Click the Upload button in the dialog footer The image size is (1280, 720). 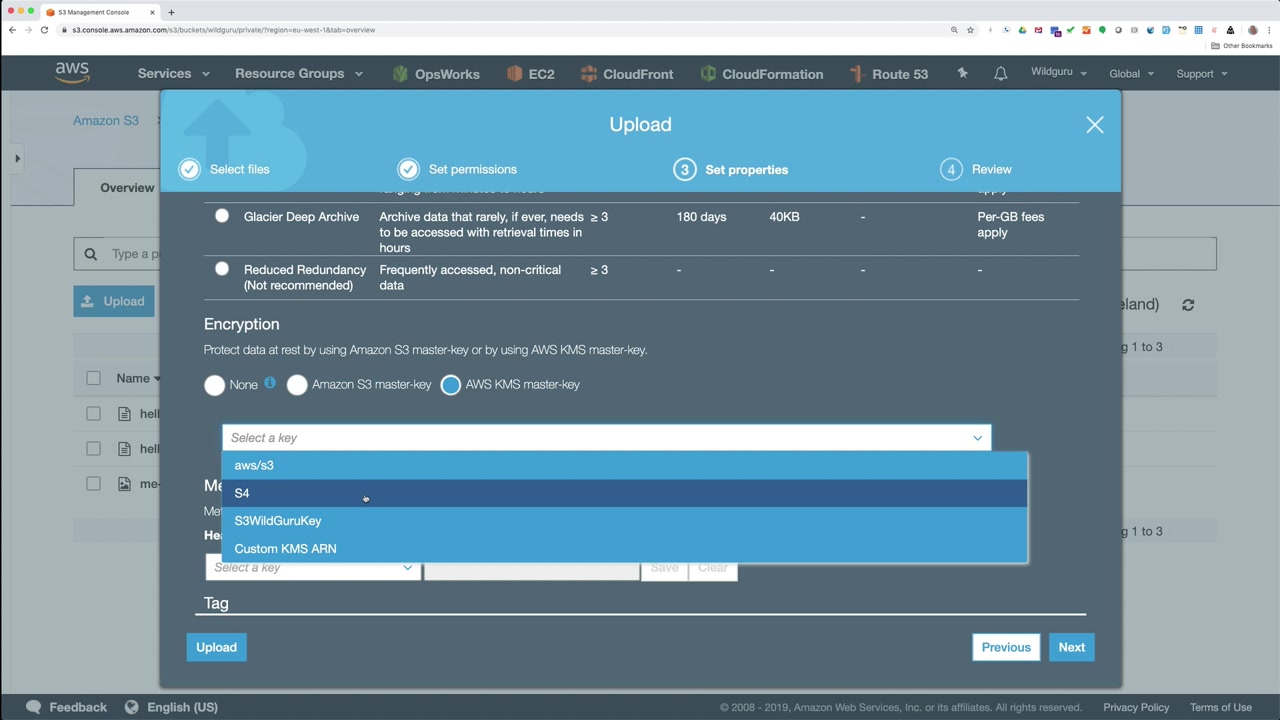(x=216, y=647)
